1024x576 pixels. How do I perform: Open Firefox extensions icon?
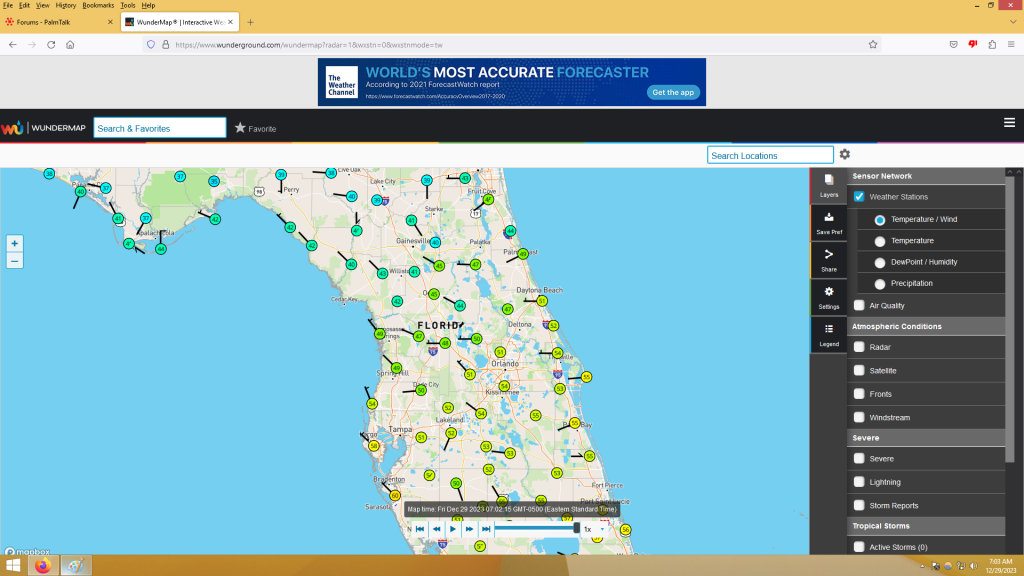tap(992, 45)
